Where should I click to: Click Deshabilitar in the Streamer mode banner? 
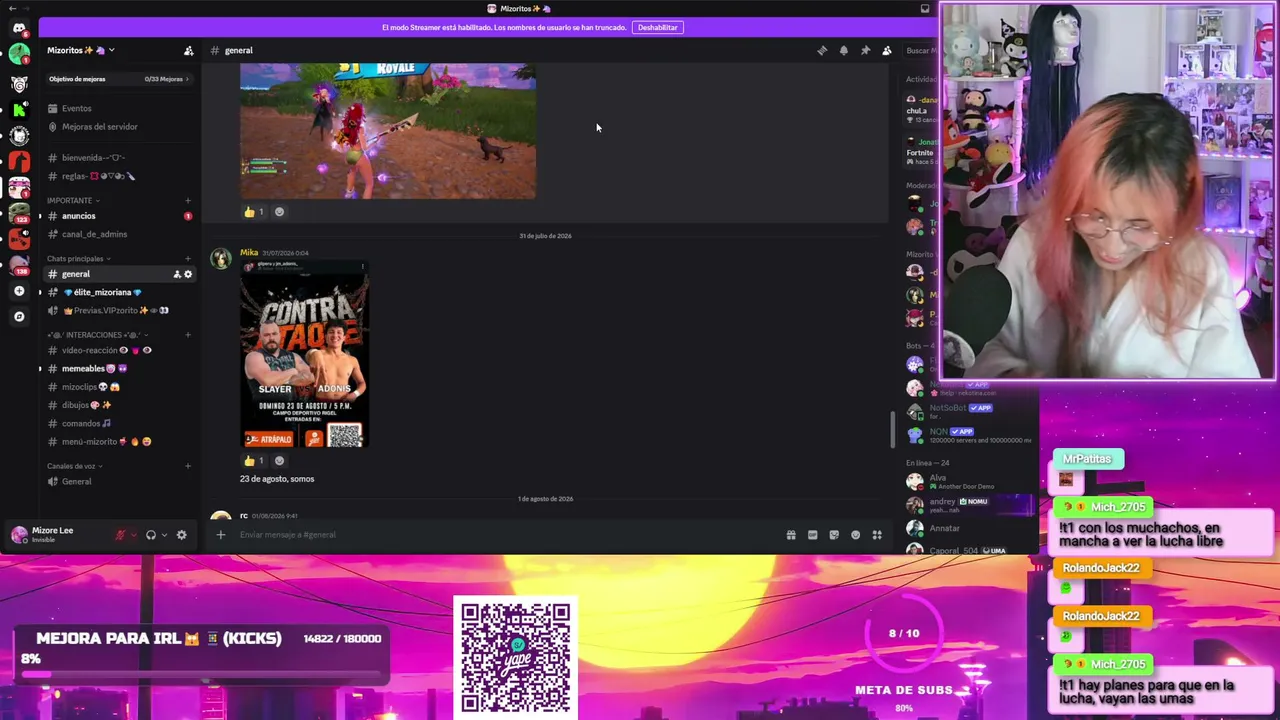(x=657, y=27)
